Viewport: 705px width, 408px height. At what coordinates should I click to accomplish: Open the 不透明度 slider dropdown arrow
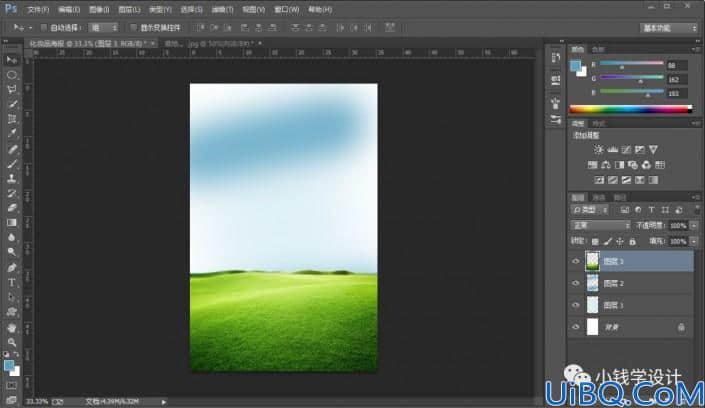pos(694,226)
